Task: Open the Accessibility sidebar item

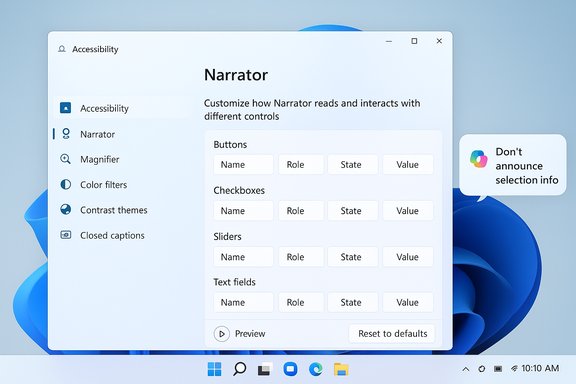Action: click(121, 108)
